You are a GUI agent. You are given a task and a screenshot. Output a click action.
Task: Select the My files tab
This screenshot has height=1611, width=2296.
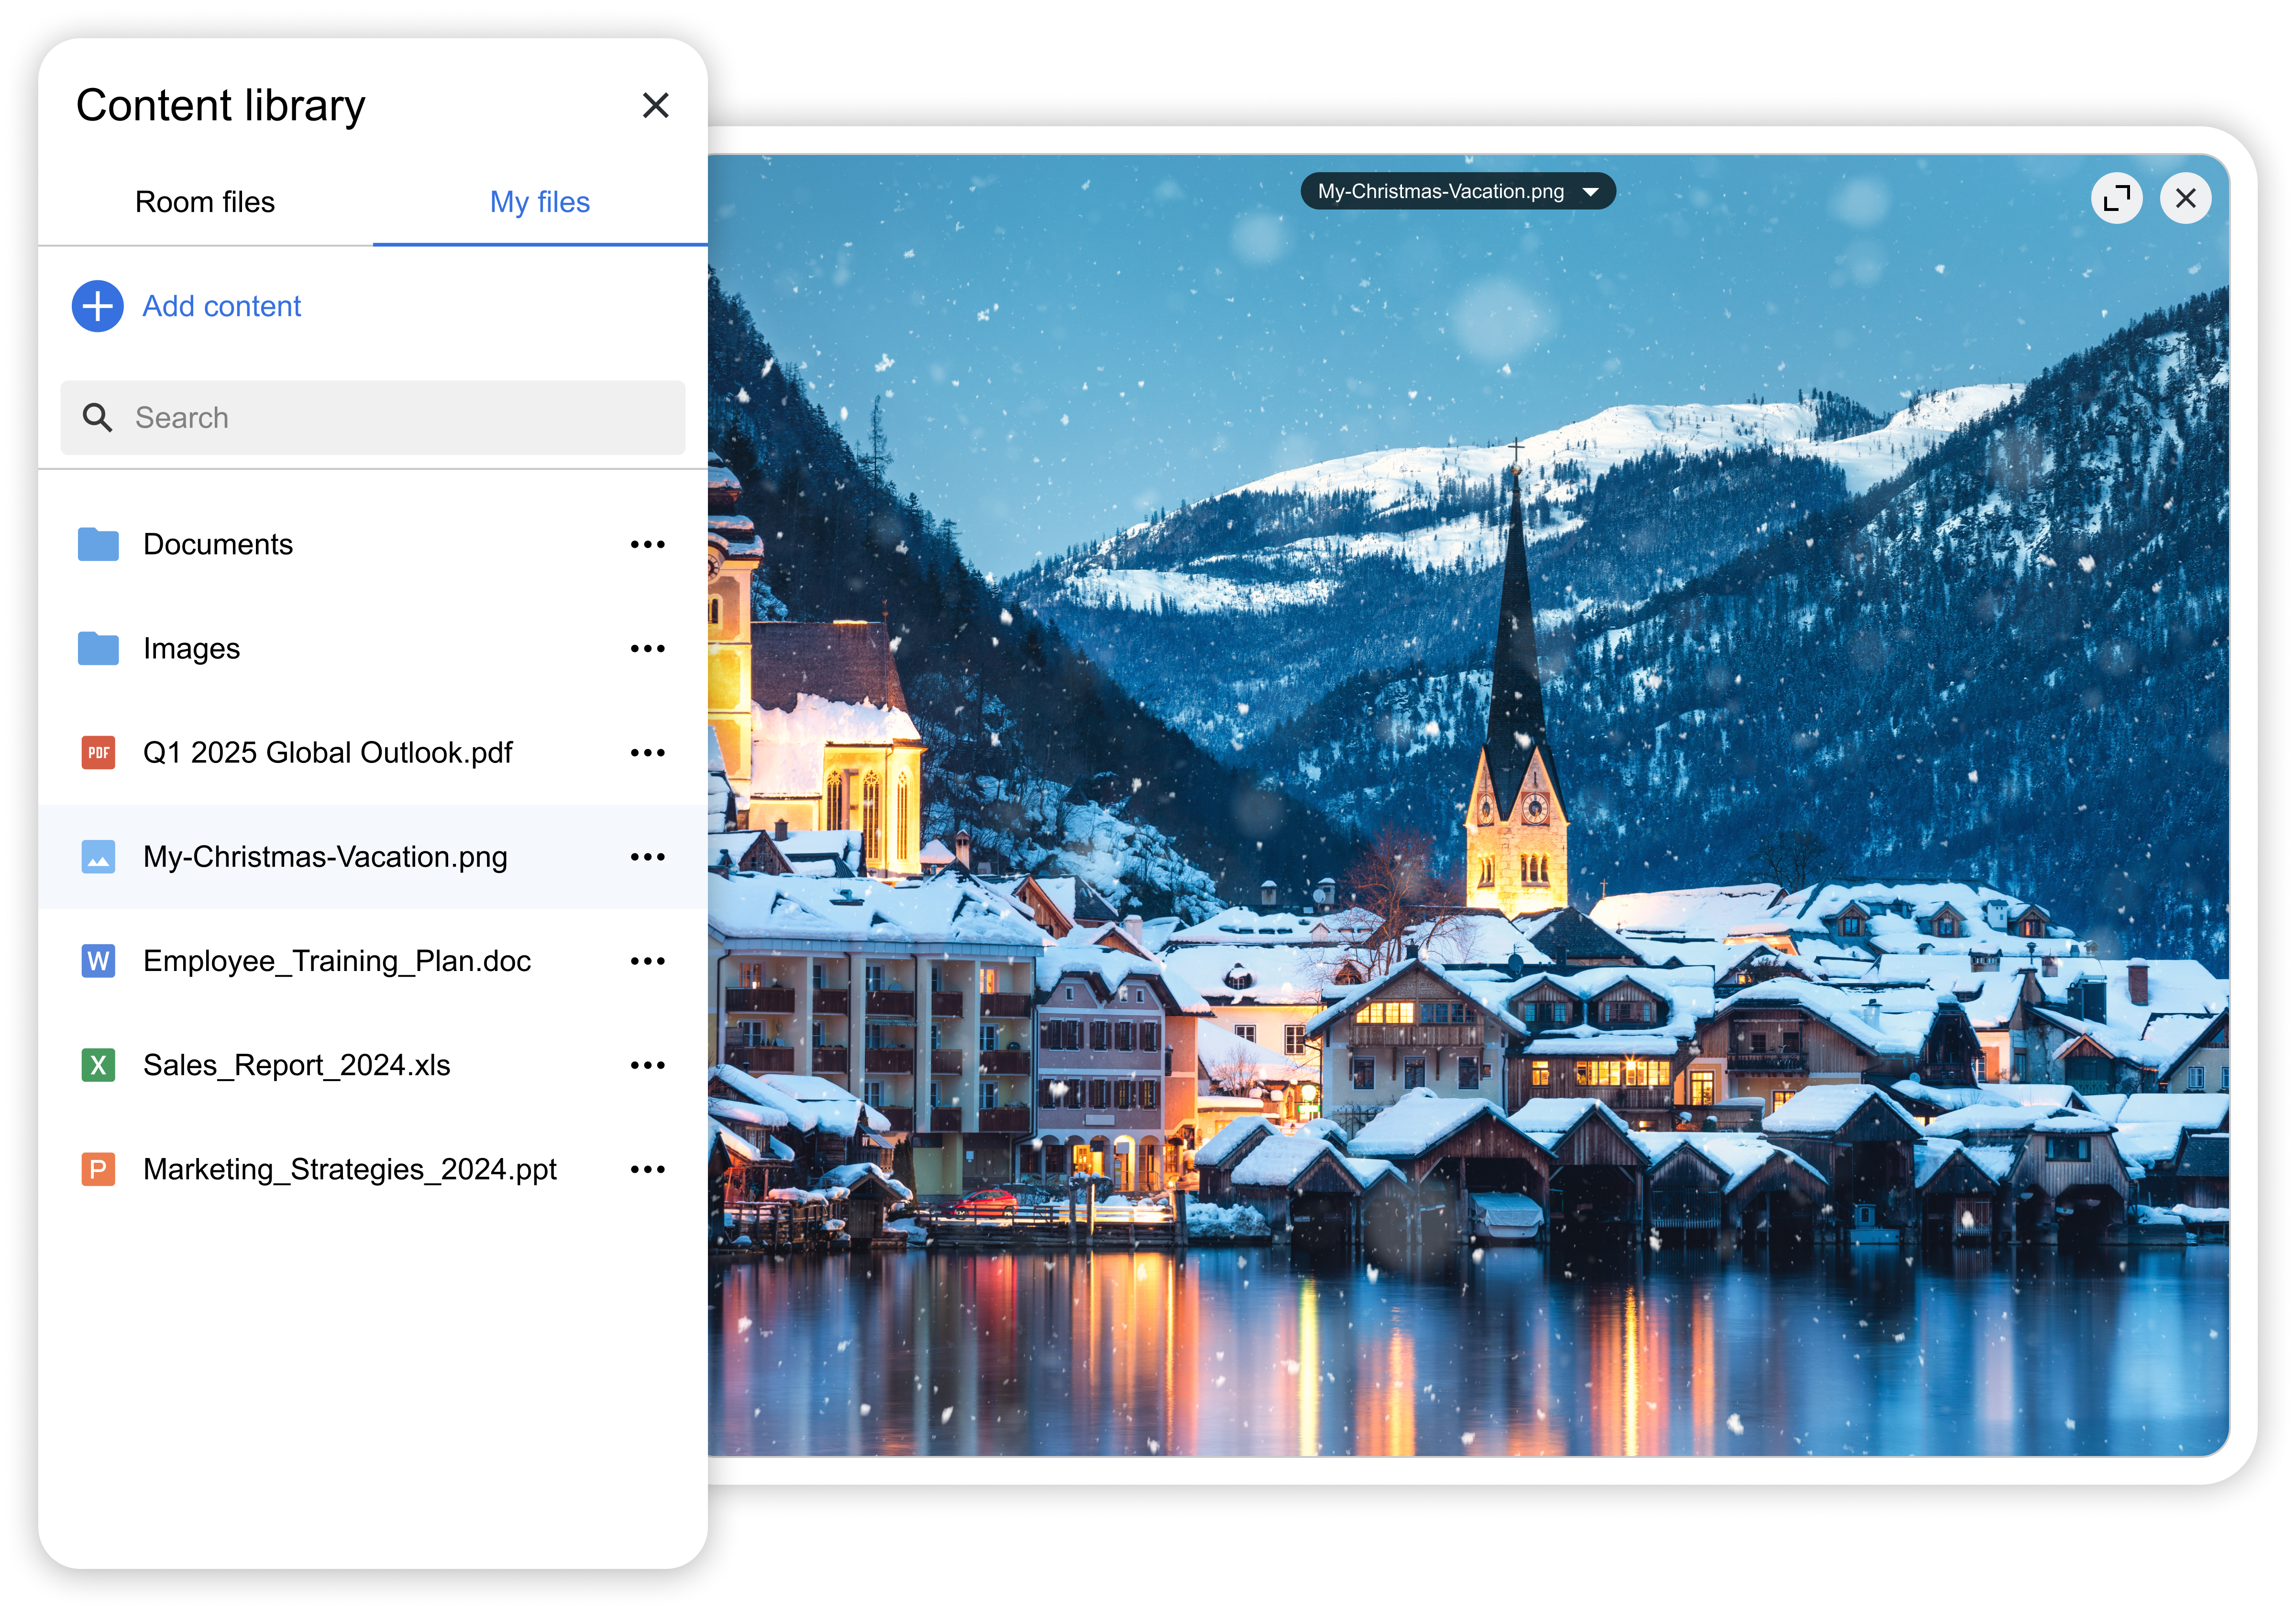click(539, 202)
